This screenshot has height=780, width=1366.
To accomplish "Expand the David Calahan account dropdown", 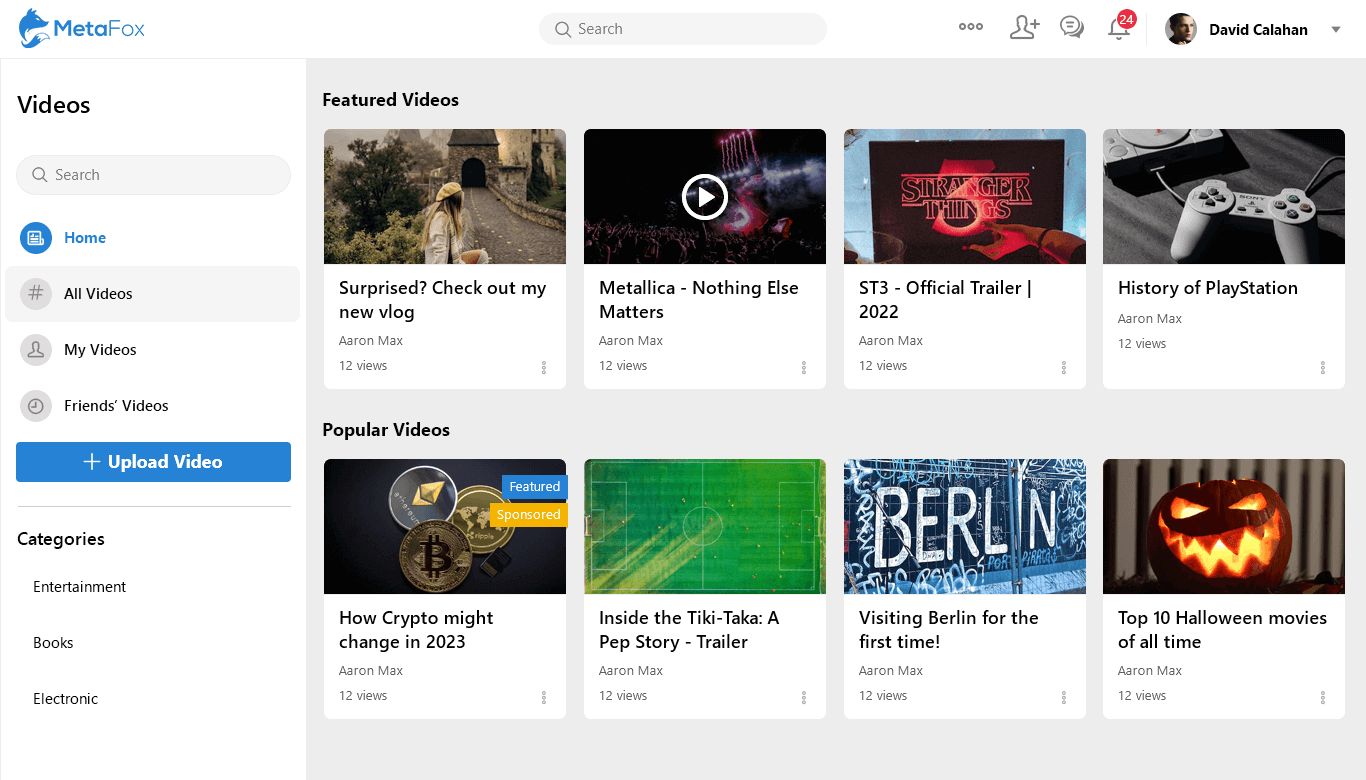I will click(1337, 30).
